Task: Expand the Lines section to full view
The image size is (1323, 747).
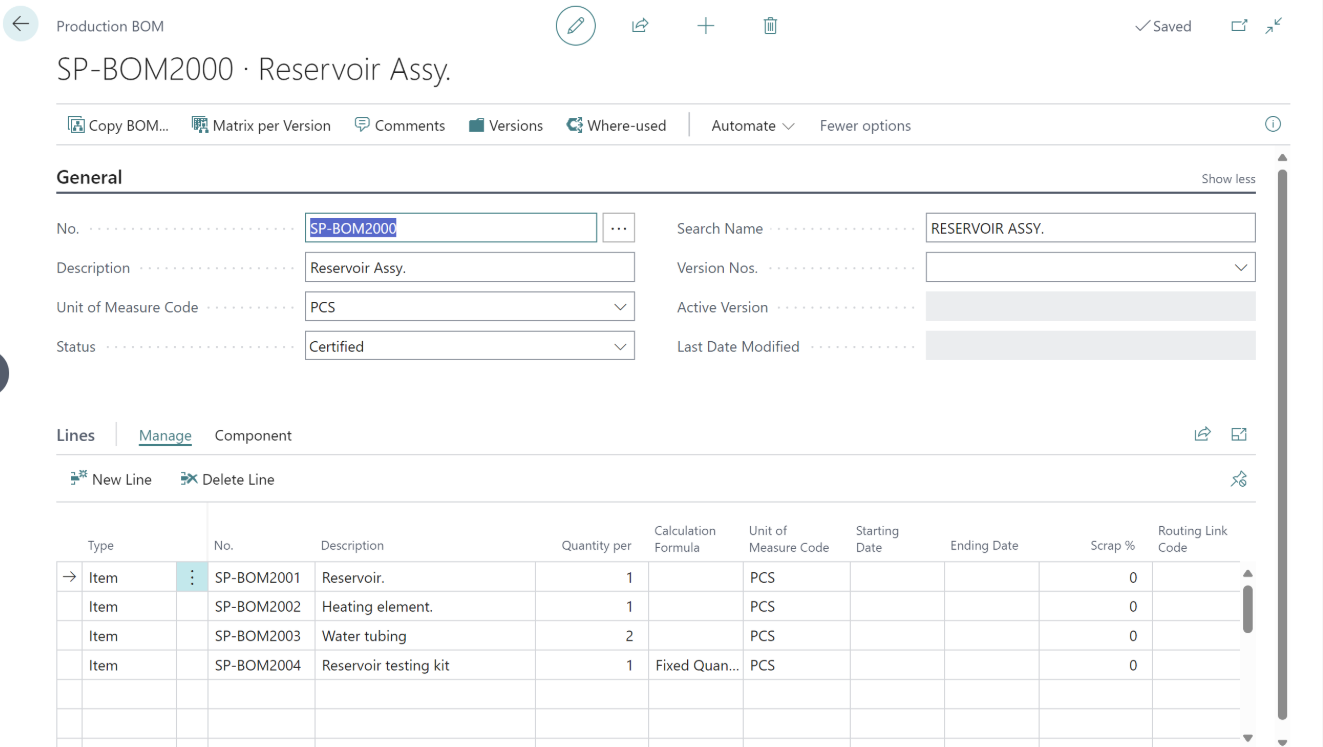Action: tap(1239, 434)
